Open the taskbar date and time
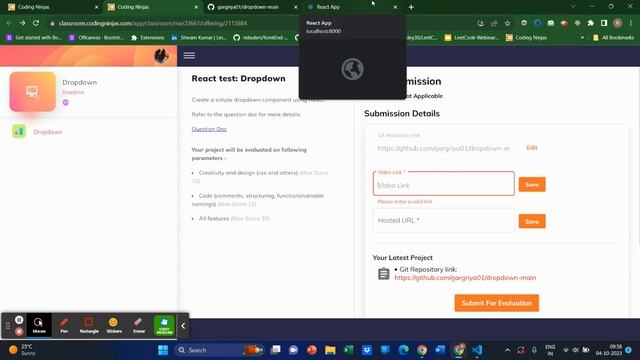Screen dimensions: 640x360 (x=609, y=350)
